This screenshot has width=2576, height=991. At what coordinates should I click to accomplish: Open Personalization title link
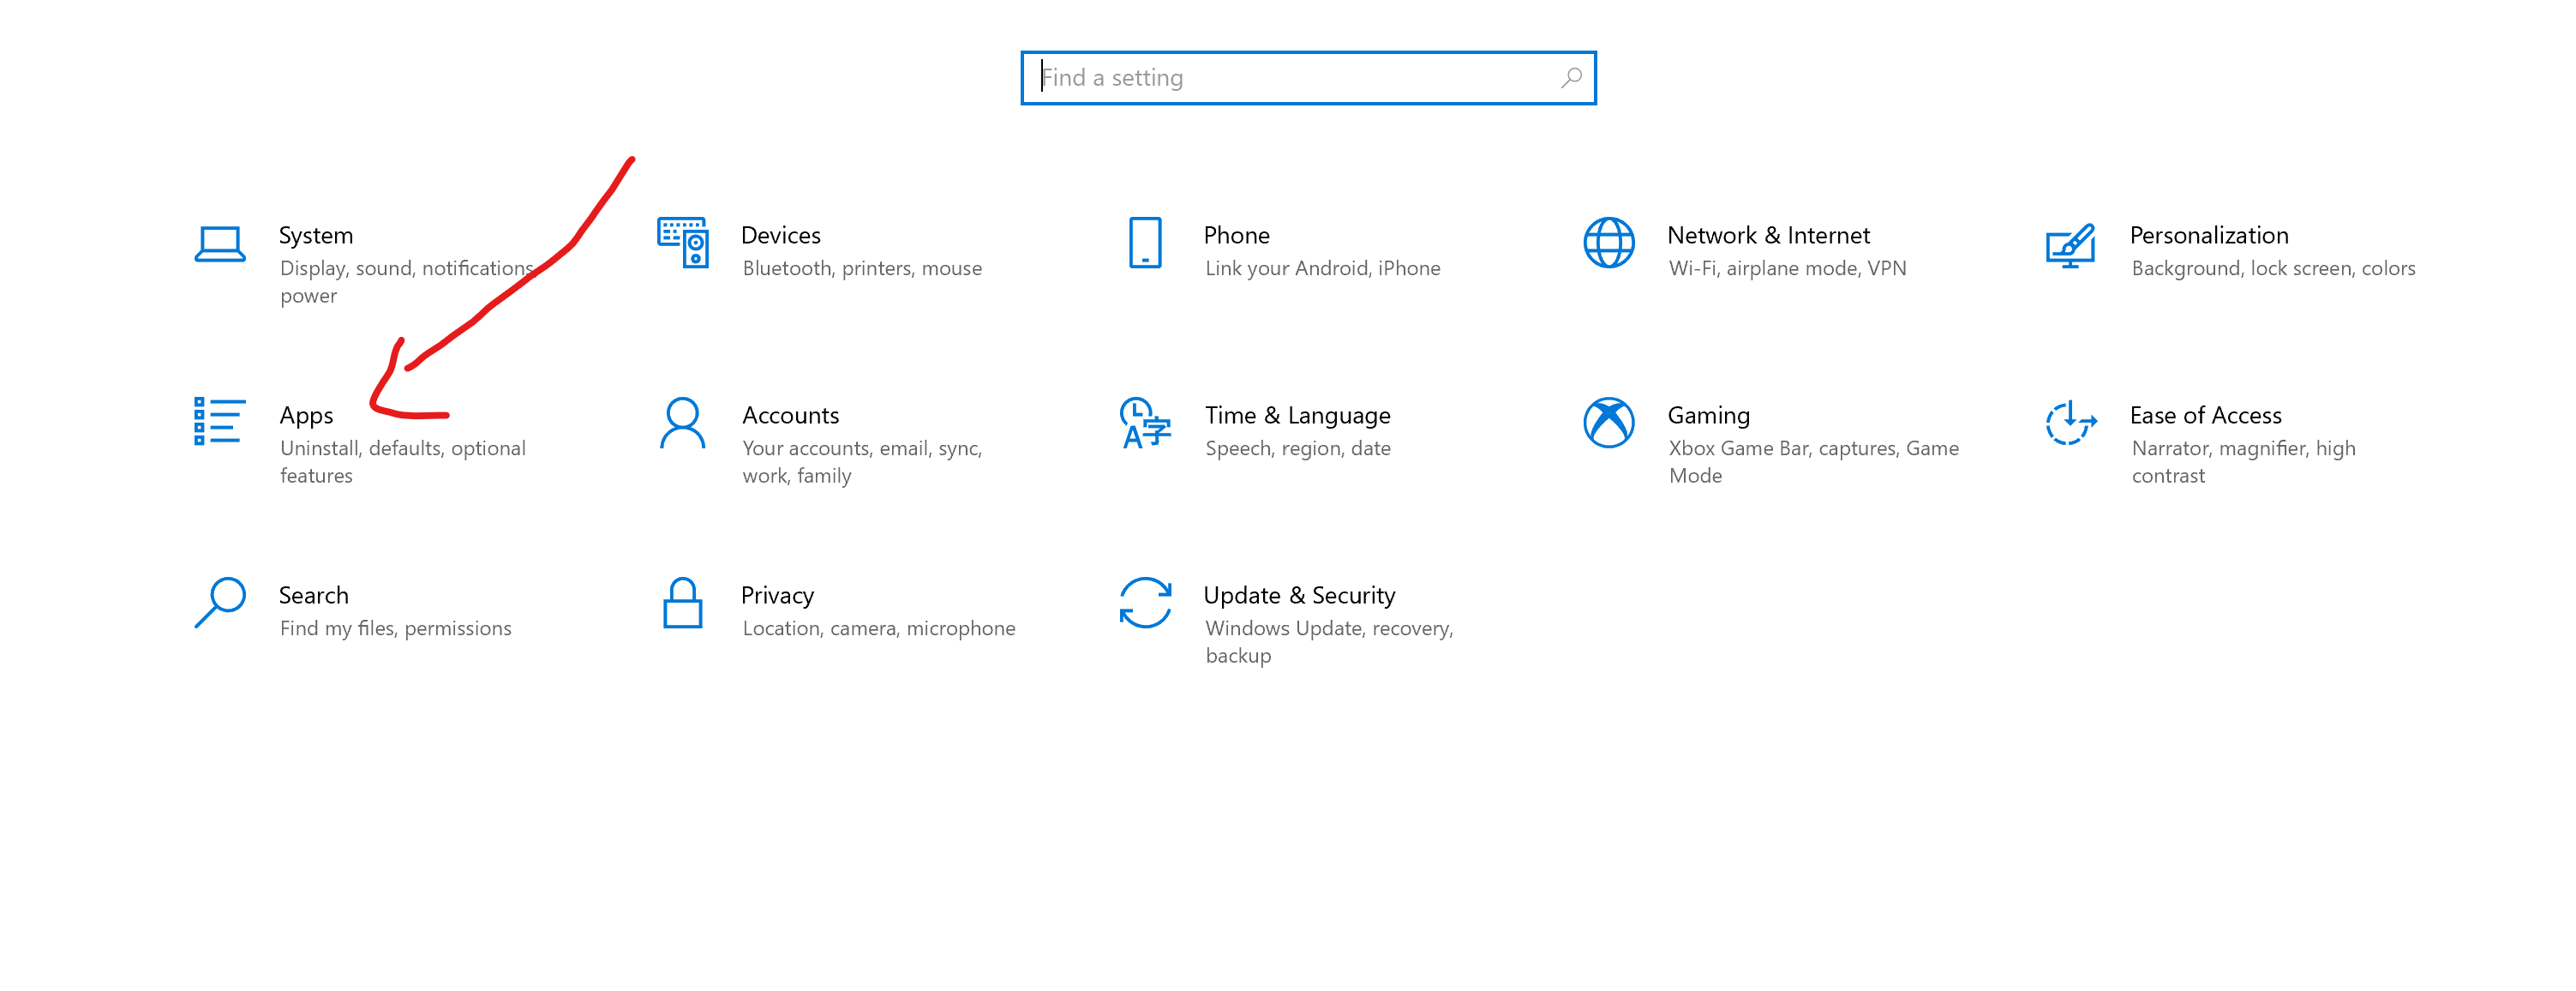click(x=2209, y=236)
